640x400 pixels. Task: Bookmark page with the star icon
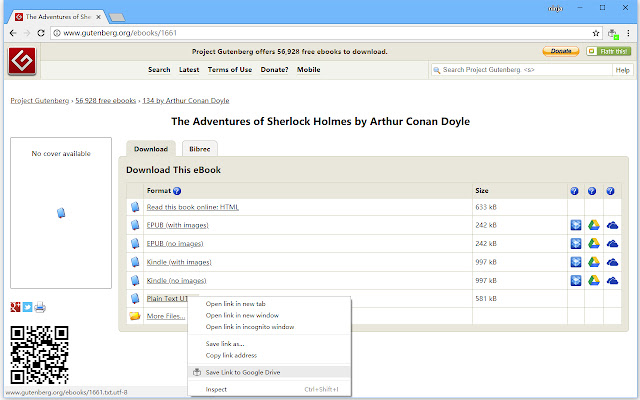click(596, 32)
